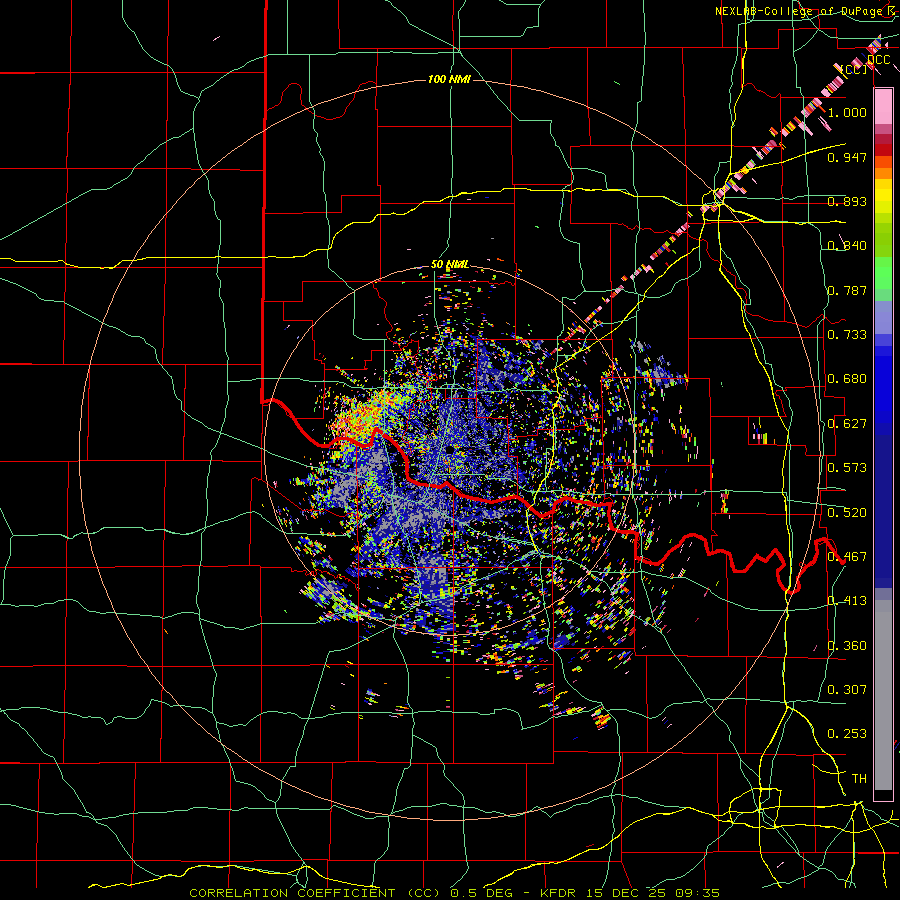Click the 0.787 legend value

(x=847, y=290)
